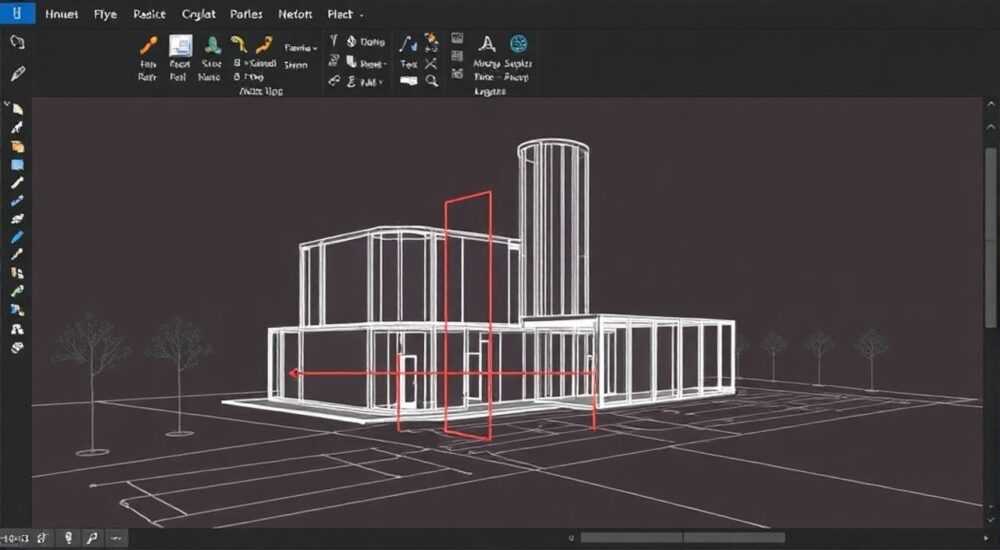Open the Crylat menu

pos(198,14)
